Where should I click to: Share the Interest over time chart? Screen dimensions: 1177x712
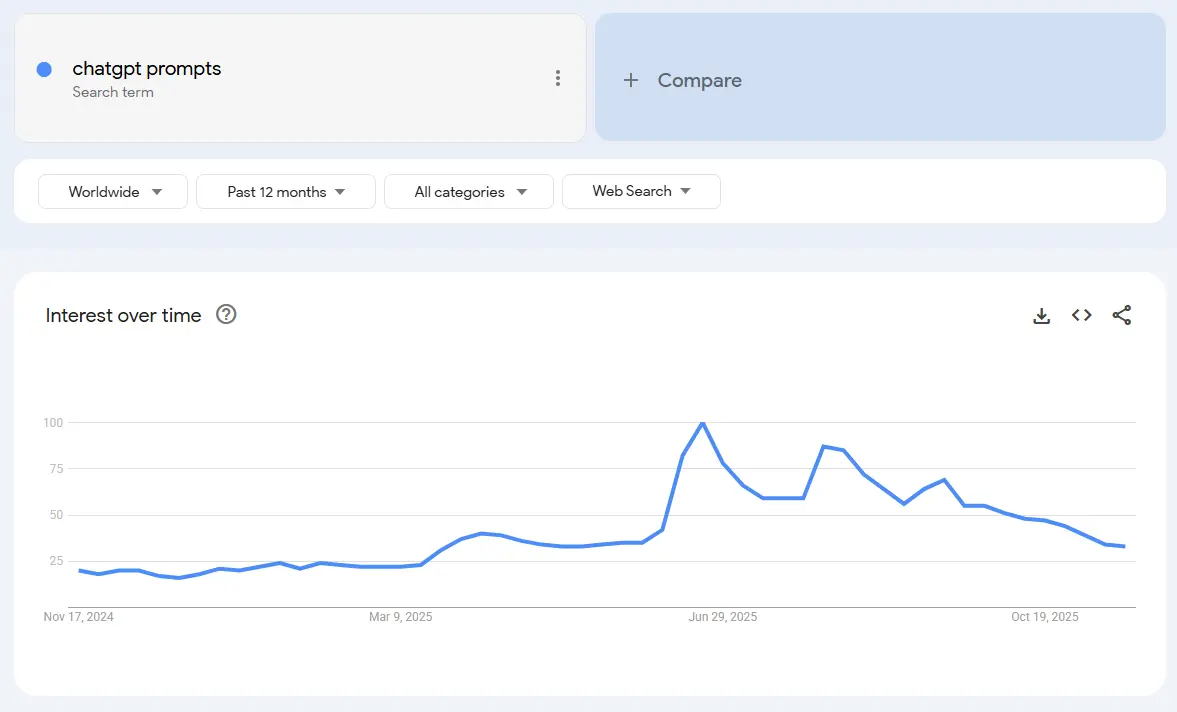pos(1122,316)
